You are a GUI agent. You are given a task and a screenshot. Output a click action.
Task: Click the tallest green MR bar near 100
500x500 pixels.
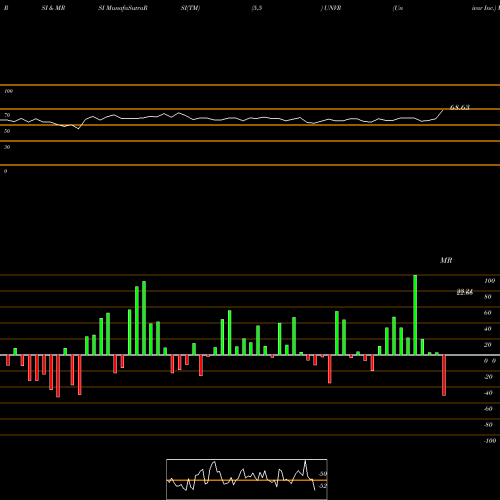[x=415, y=315]
